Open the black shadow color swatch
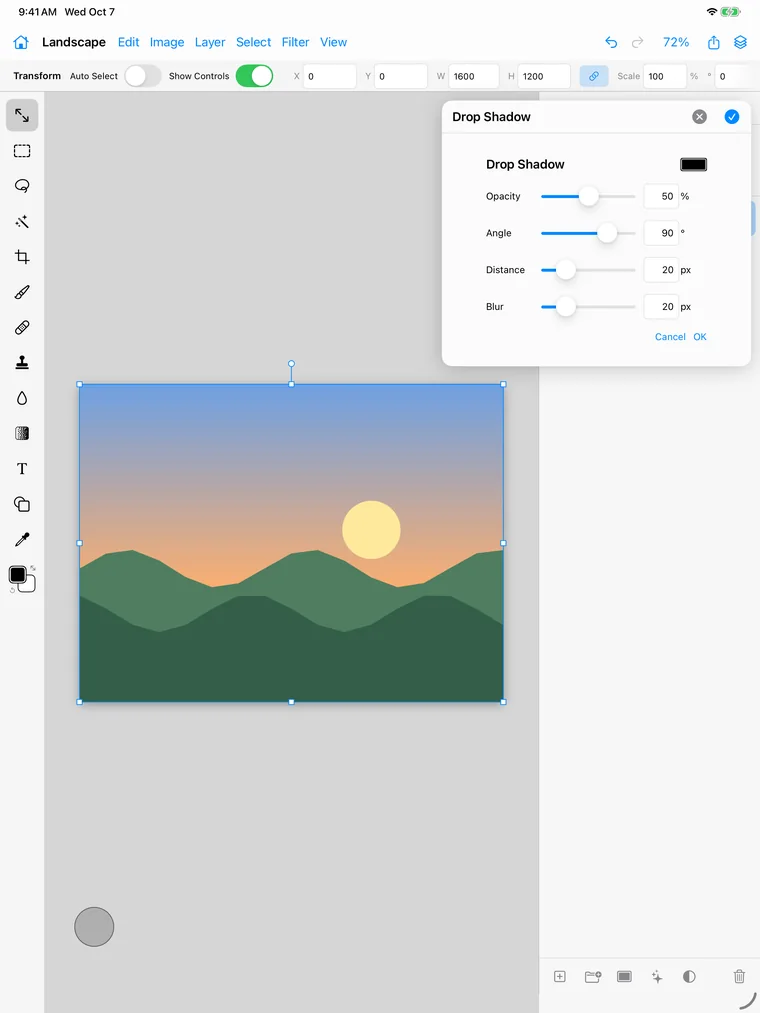 [693, 164]
